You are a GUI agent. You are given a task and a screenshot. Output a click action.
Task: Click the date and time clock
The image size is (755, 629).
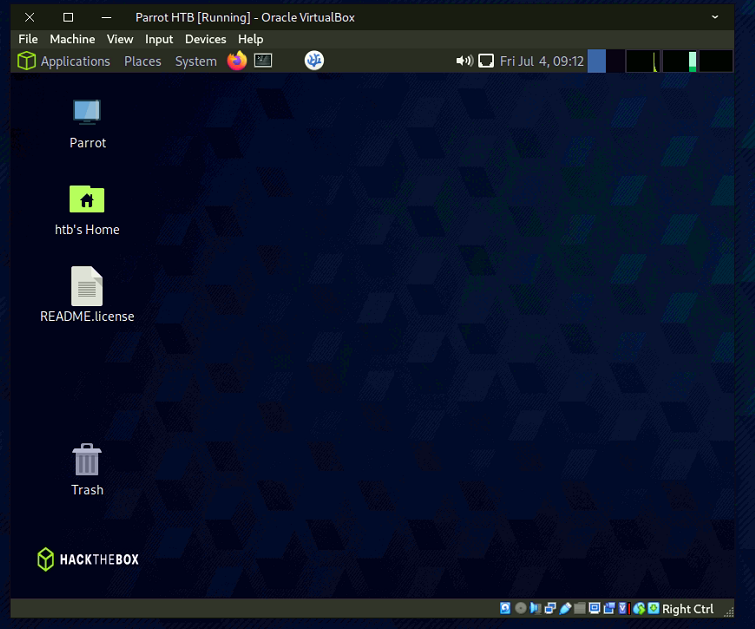click(x=541, y=61)
